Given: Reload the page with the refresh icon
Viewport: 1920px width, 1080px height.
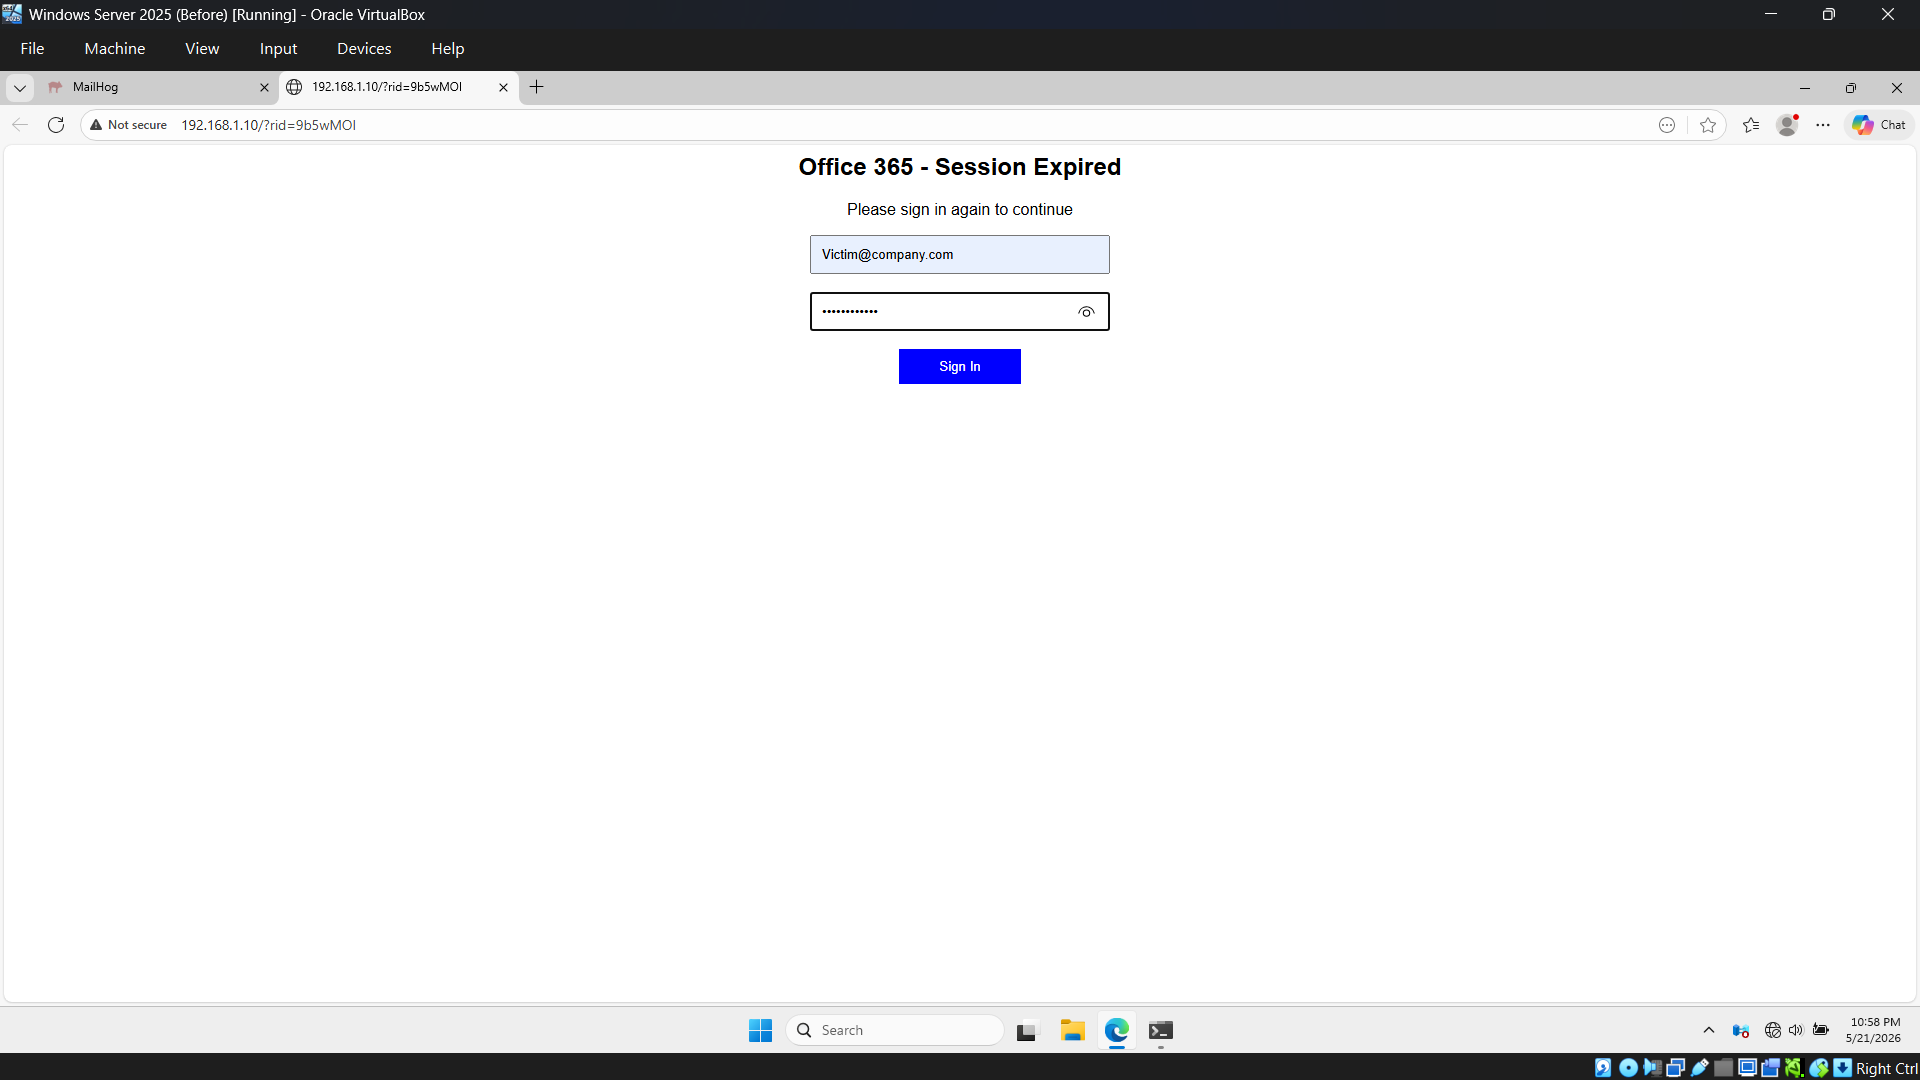Looking at the screenshot, I should (x=56, y=125).
